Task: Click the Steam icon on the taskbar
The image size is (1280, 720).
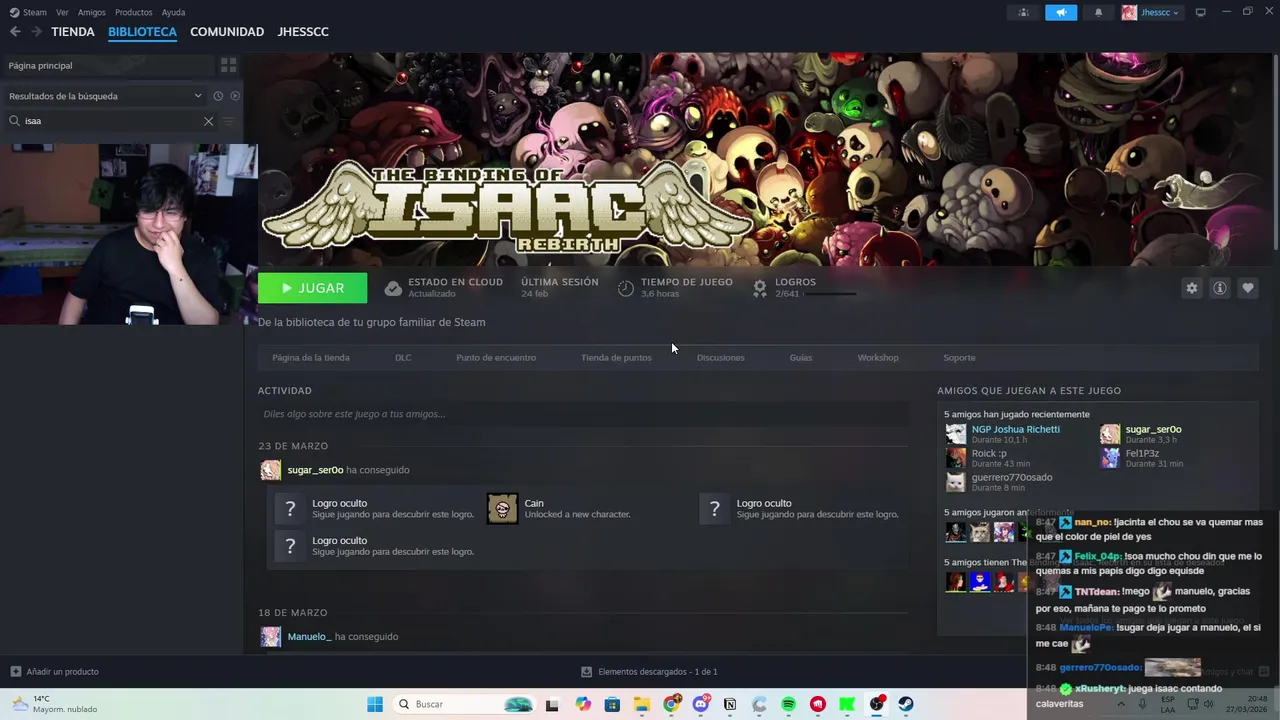Action: point(906,704)
